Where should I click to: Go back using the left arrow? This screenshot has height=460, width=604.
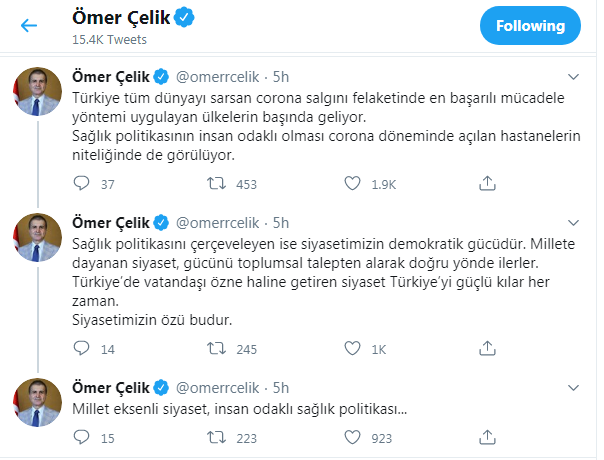point(29,26)
